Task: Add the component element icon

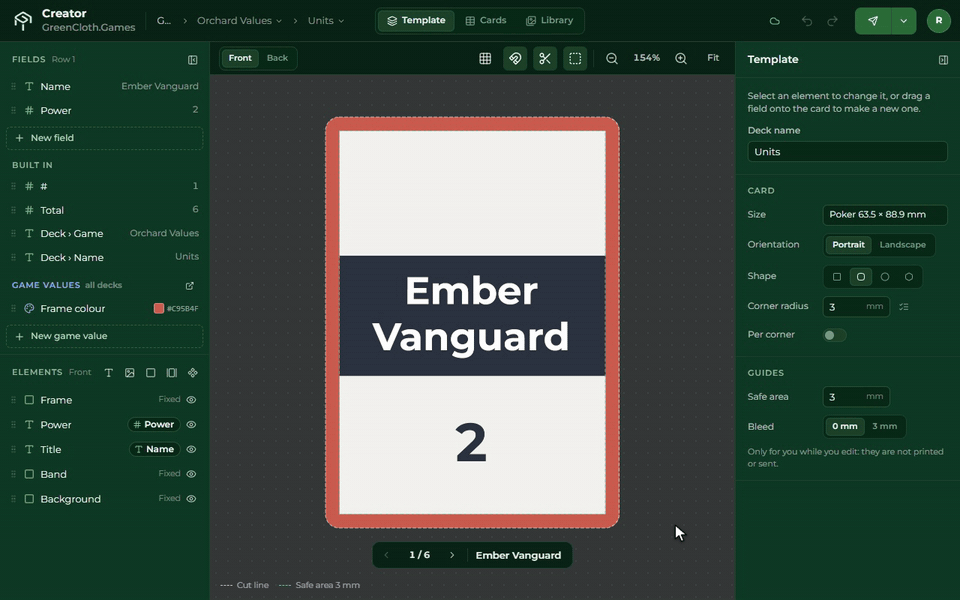Action: point(193,373)
